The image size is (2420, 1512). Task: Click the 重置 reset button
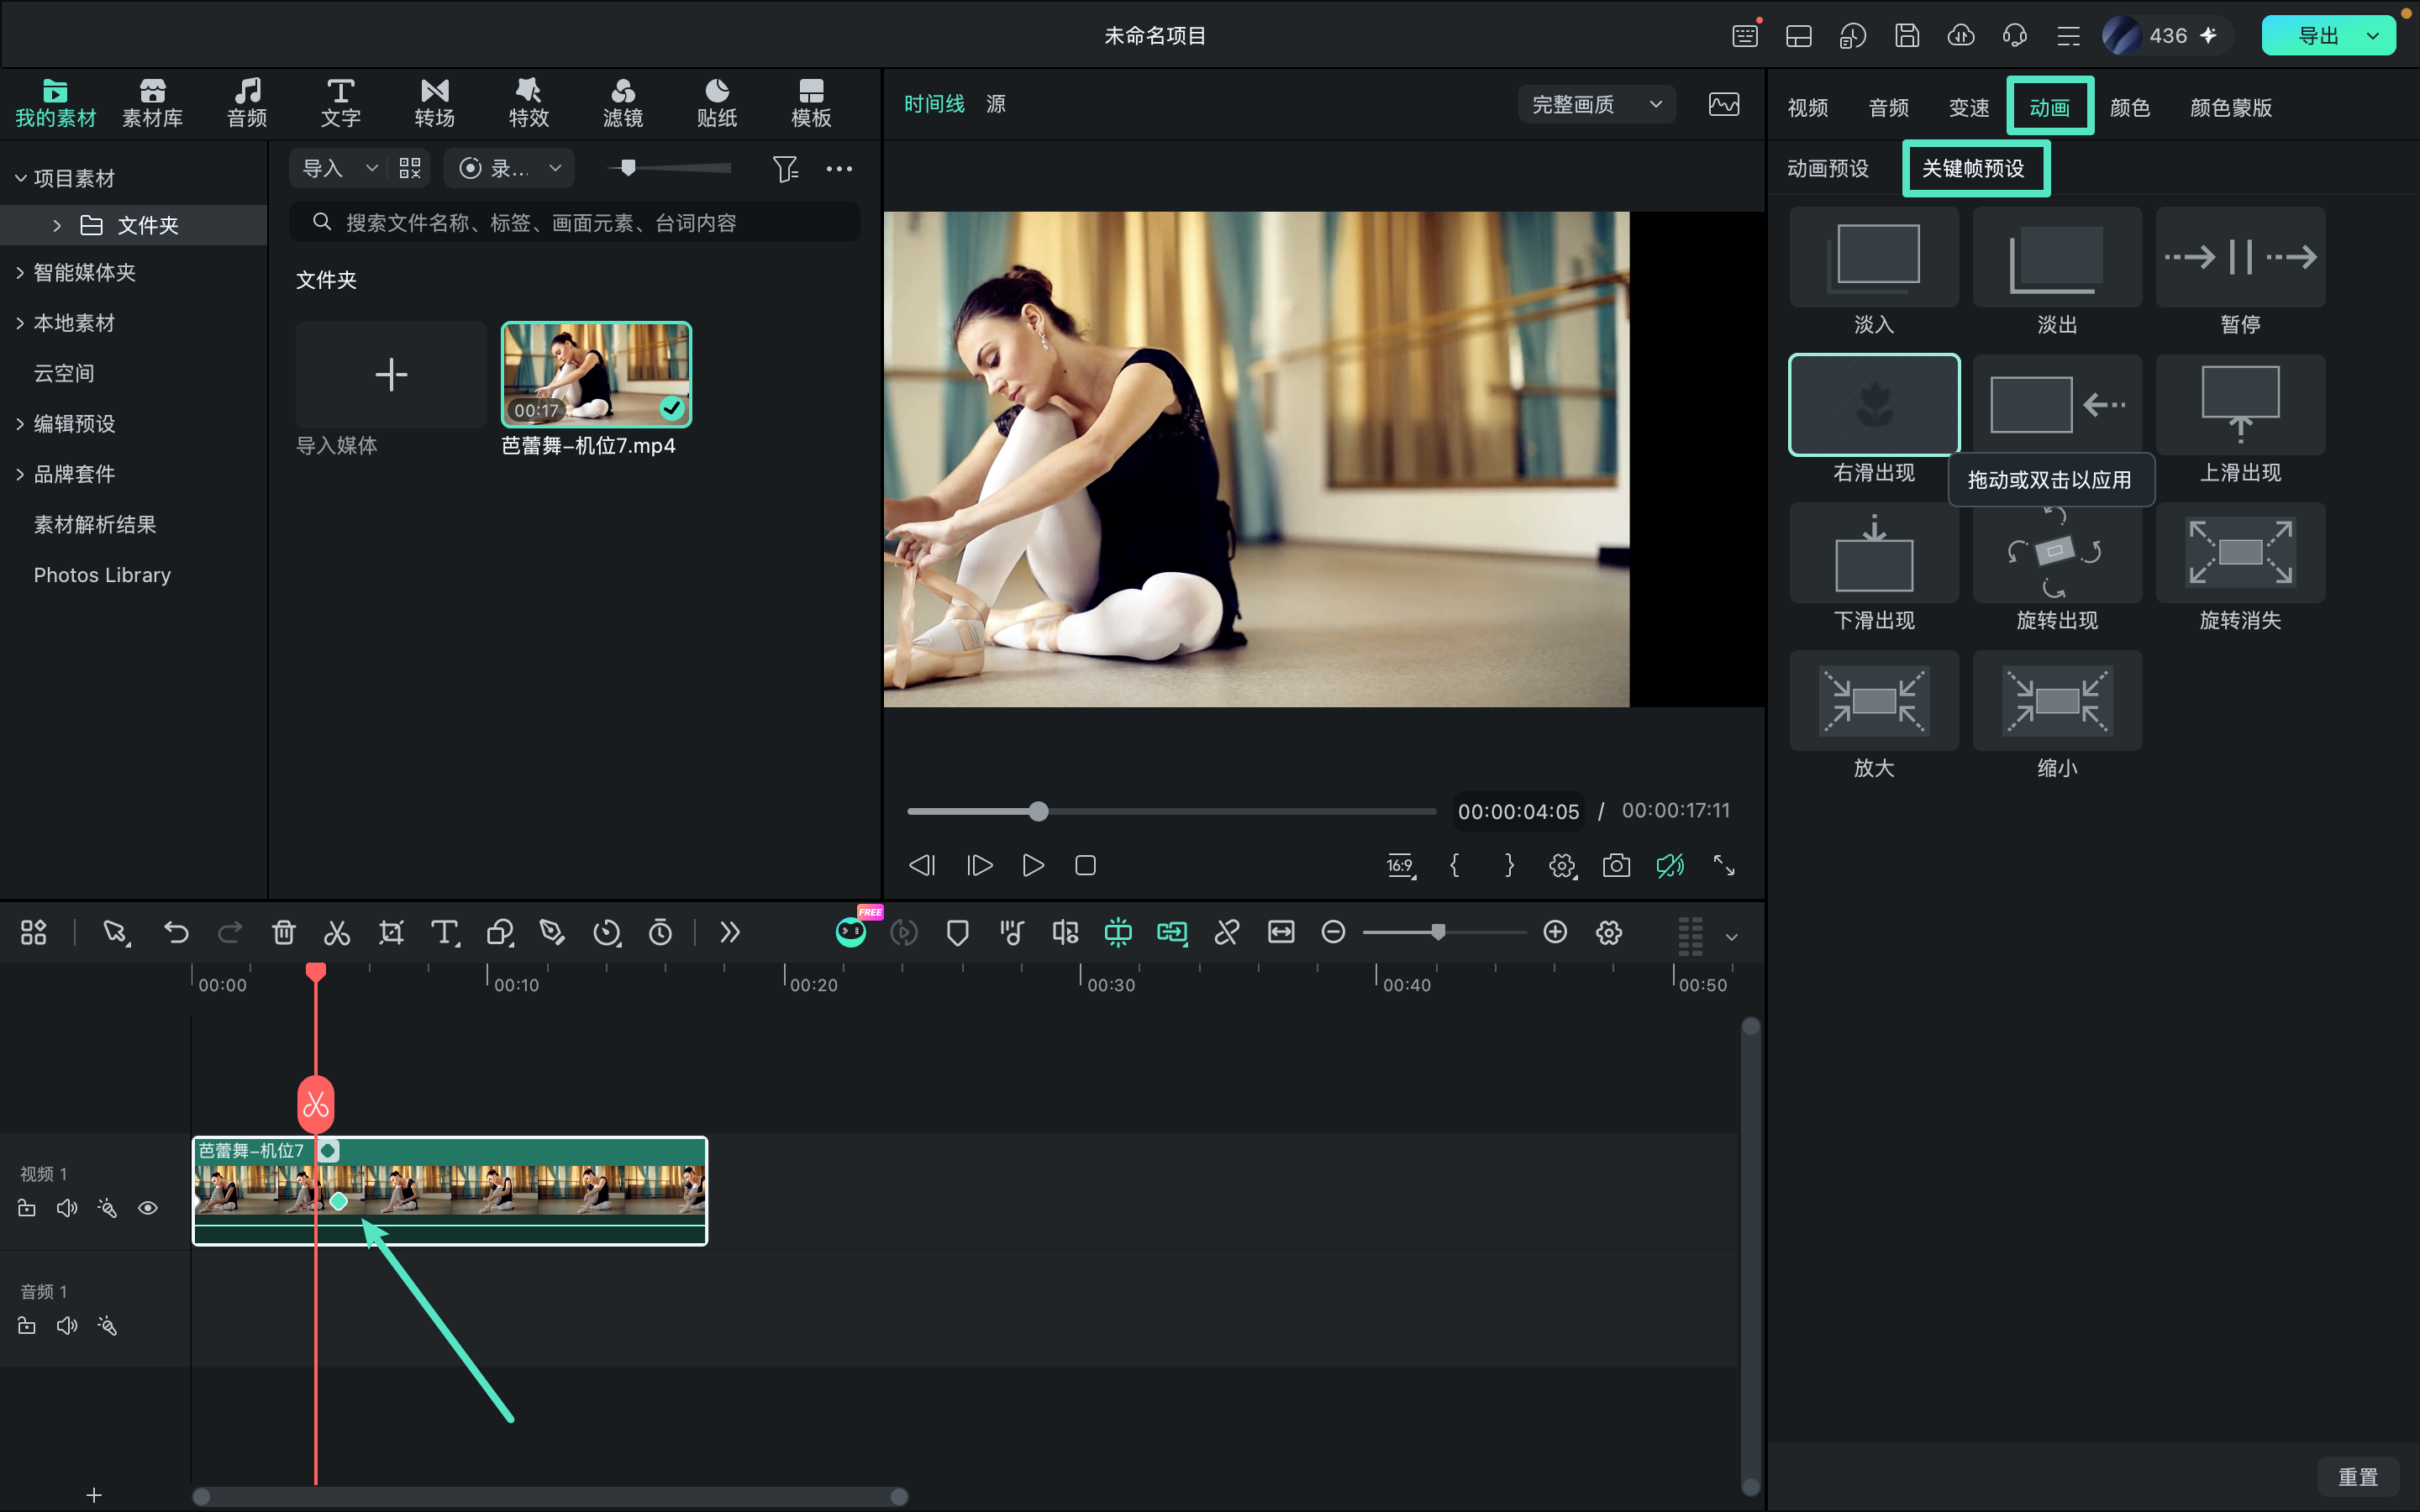click(2357, 1477)
